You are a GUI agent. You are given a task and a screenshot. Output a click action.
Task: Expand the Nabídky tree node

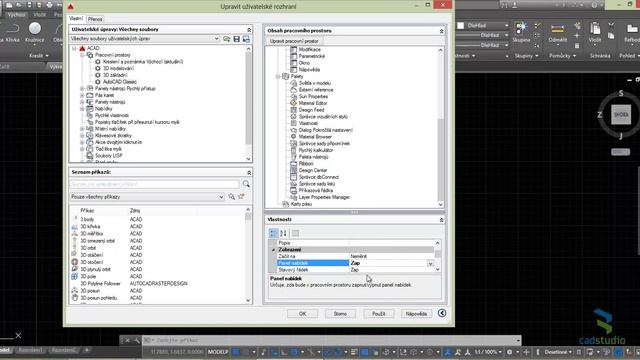pos(82,109)
